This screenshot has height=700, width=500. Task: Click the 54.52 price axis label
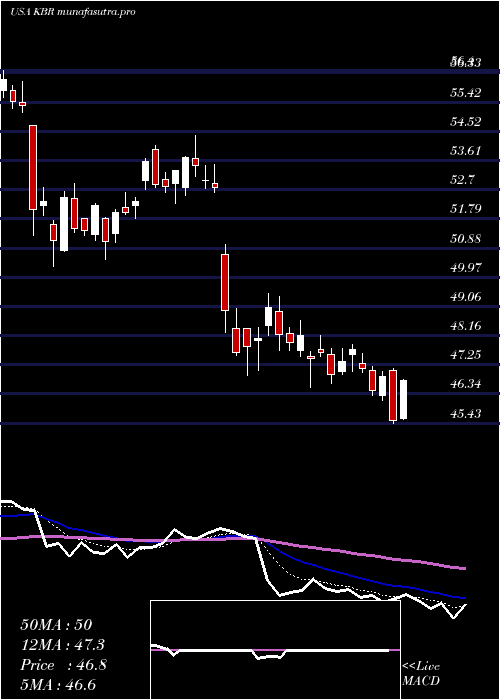[x=465, y=122]
